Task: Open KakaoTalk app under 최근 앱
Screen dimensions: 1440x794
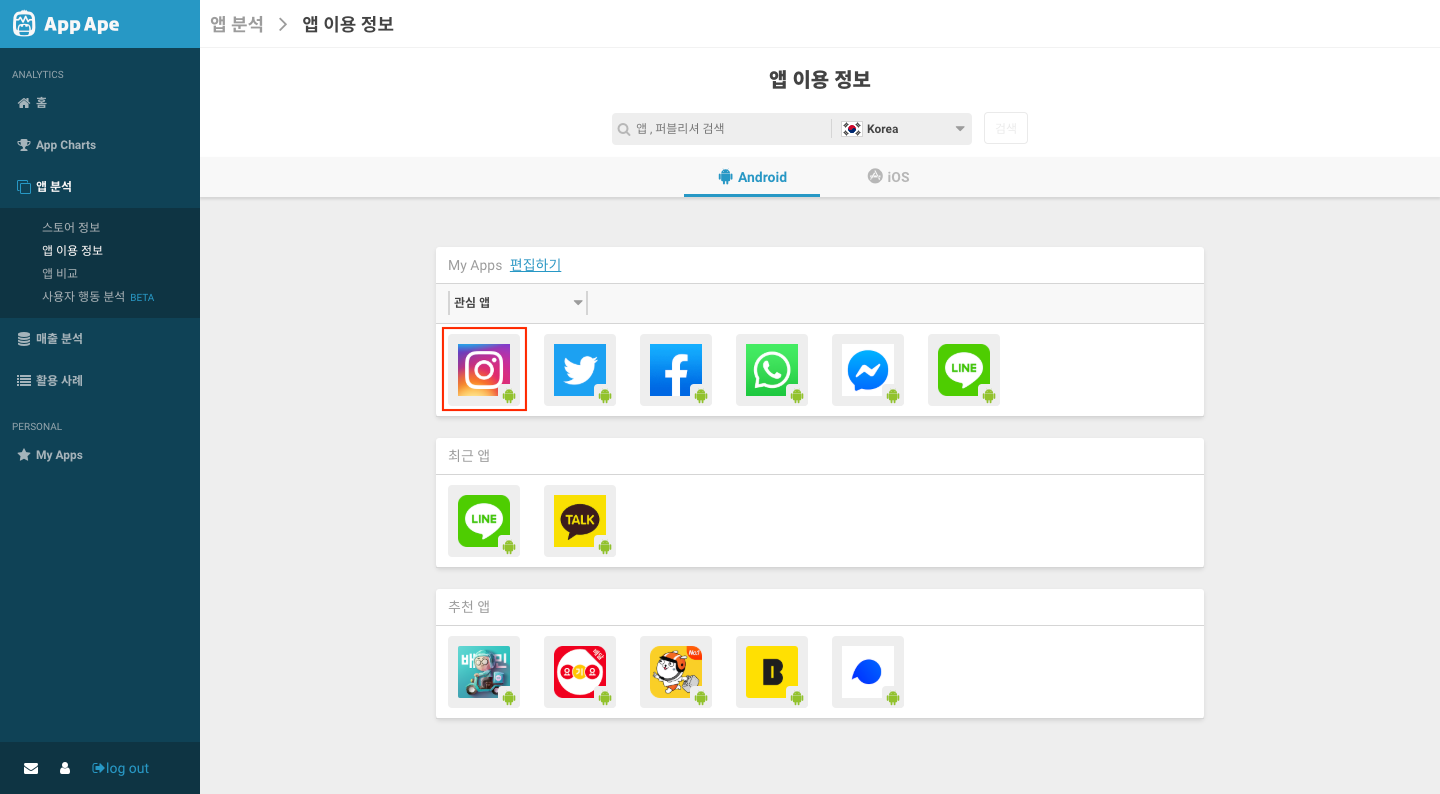Action: tap(580, 521)
